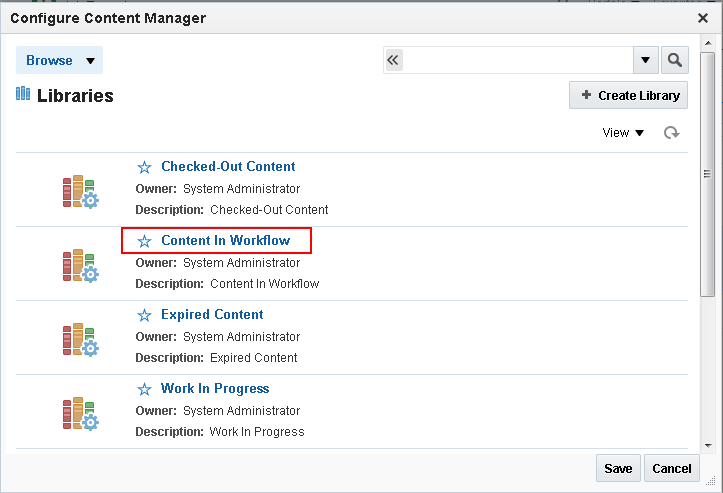Click the Checked-Out Content library icon
The width and height of the screenshot is (723, 493).
(80, 192)
